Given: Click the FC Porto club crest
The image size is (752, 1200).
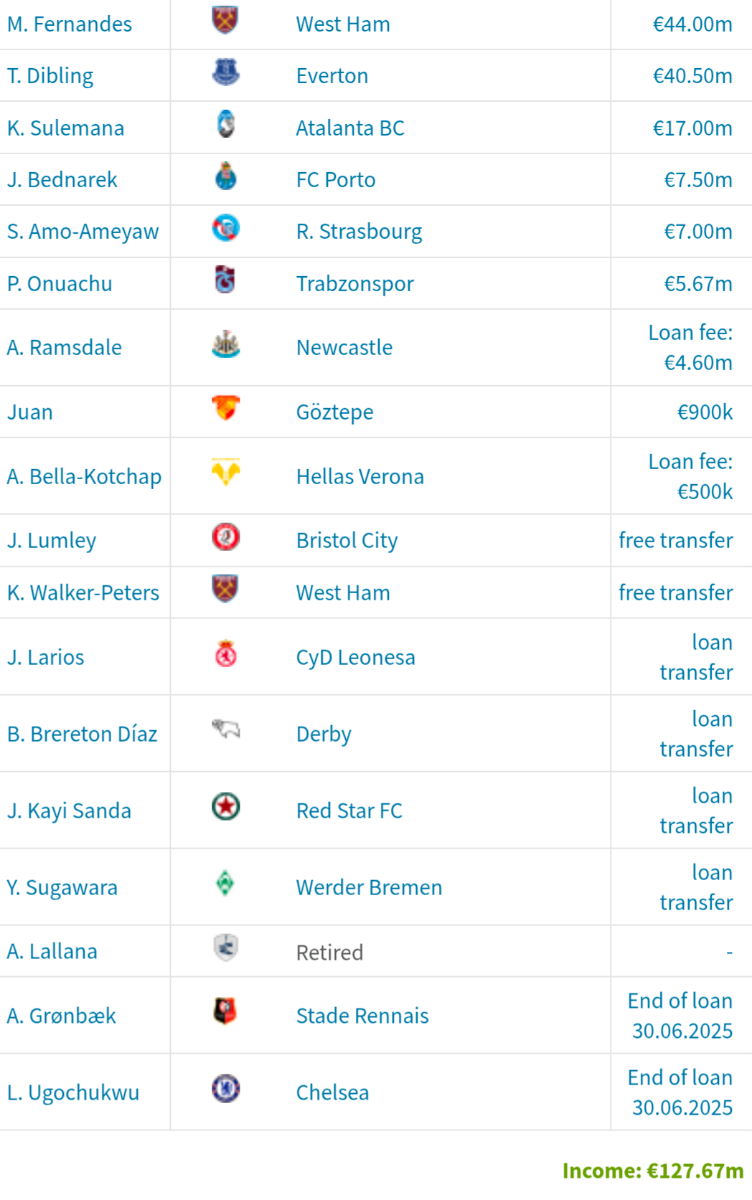Looking at the screenshot, I should pos(226,177).
